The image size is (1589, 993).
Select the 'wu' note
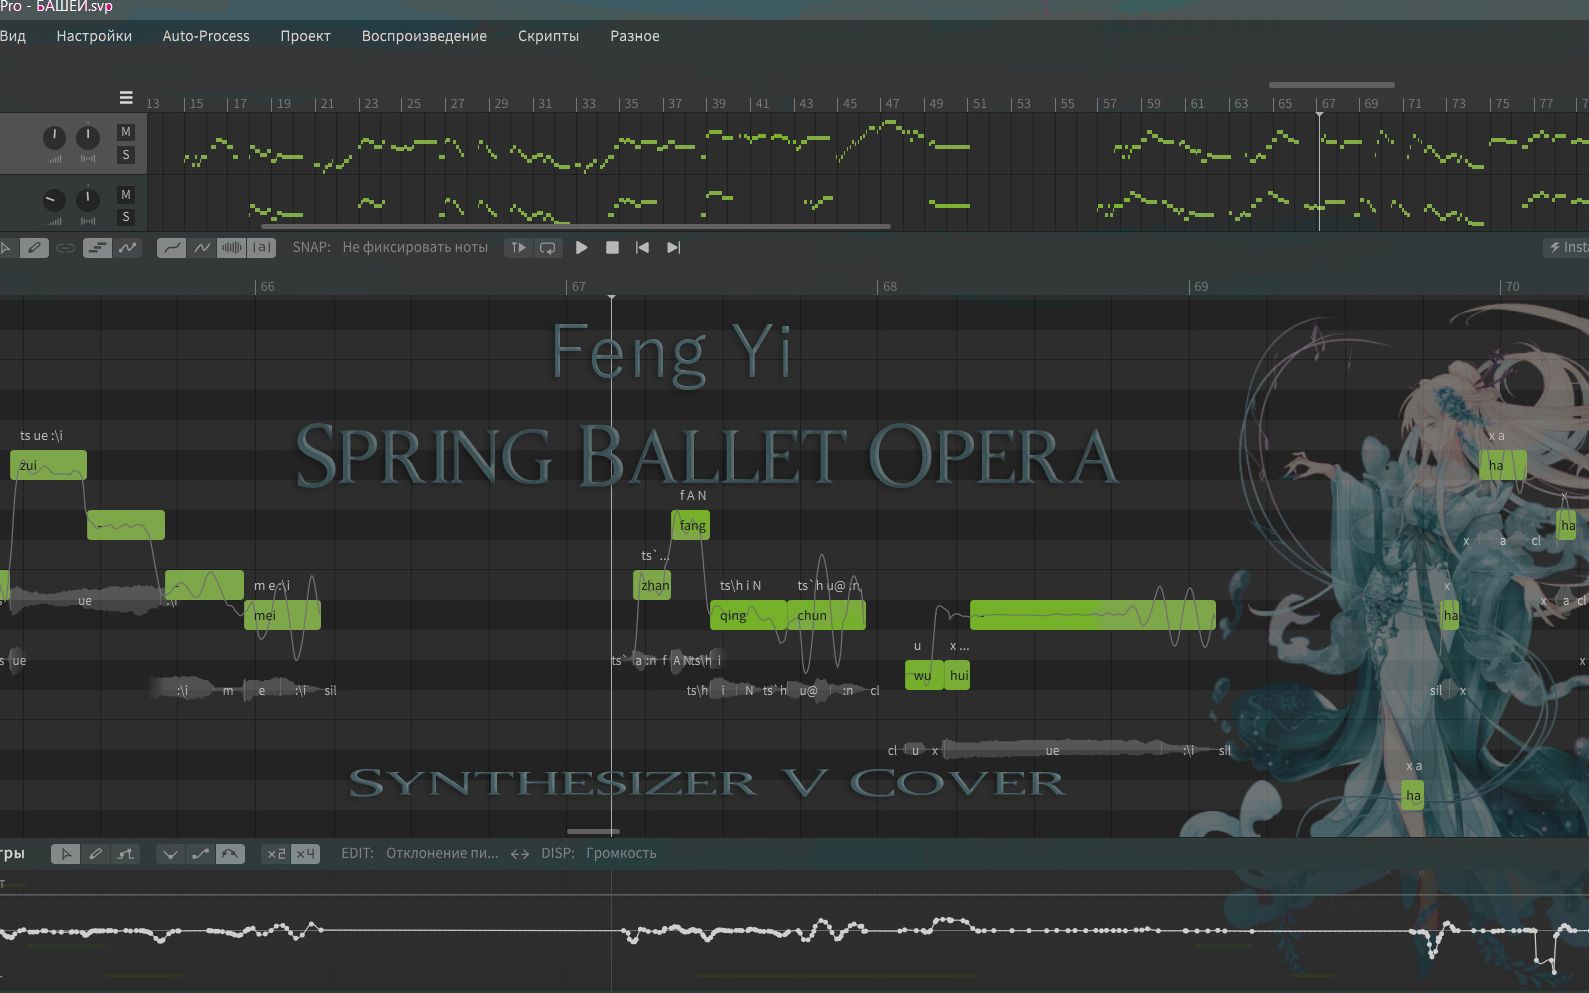pos(923,675)
